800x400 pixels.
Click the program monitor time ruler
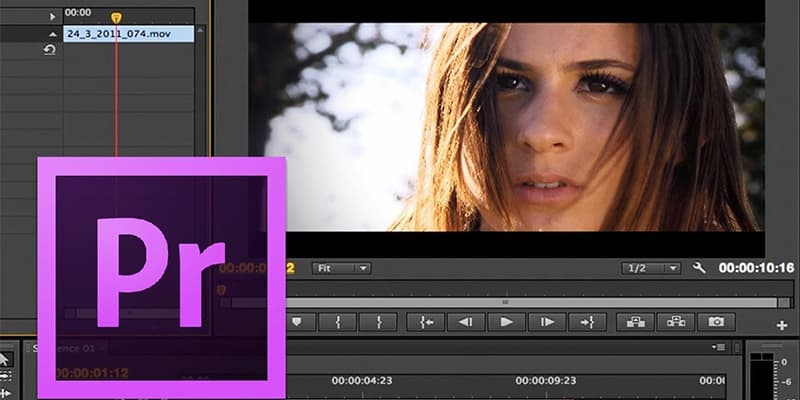click(538, 288)
